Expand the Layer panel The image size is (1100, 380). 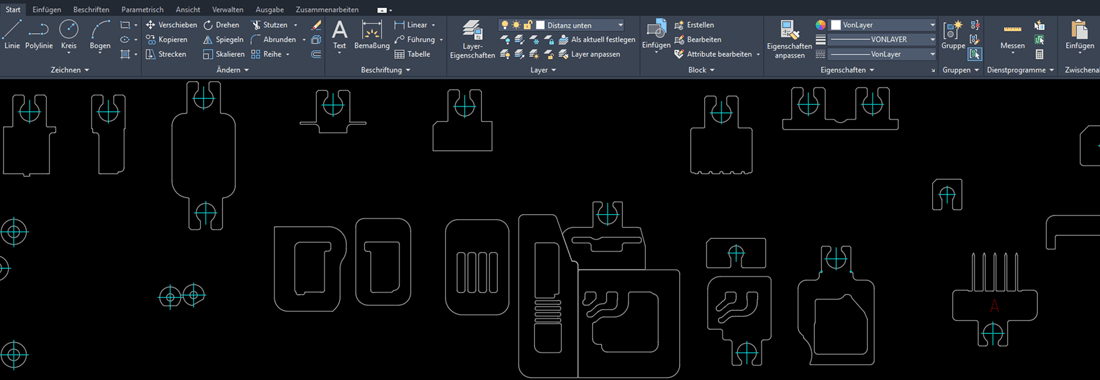coord(543,70)
